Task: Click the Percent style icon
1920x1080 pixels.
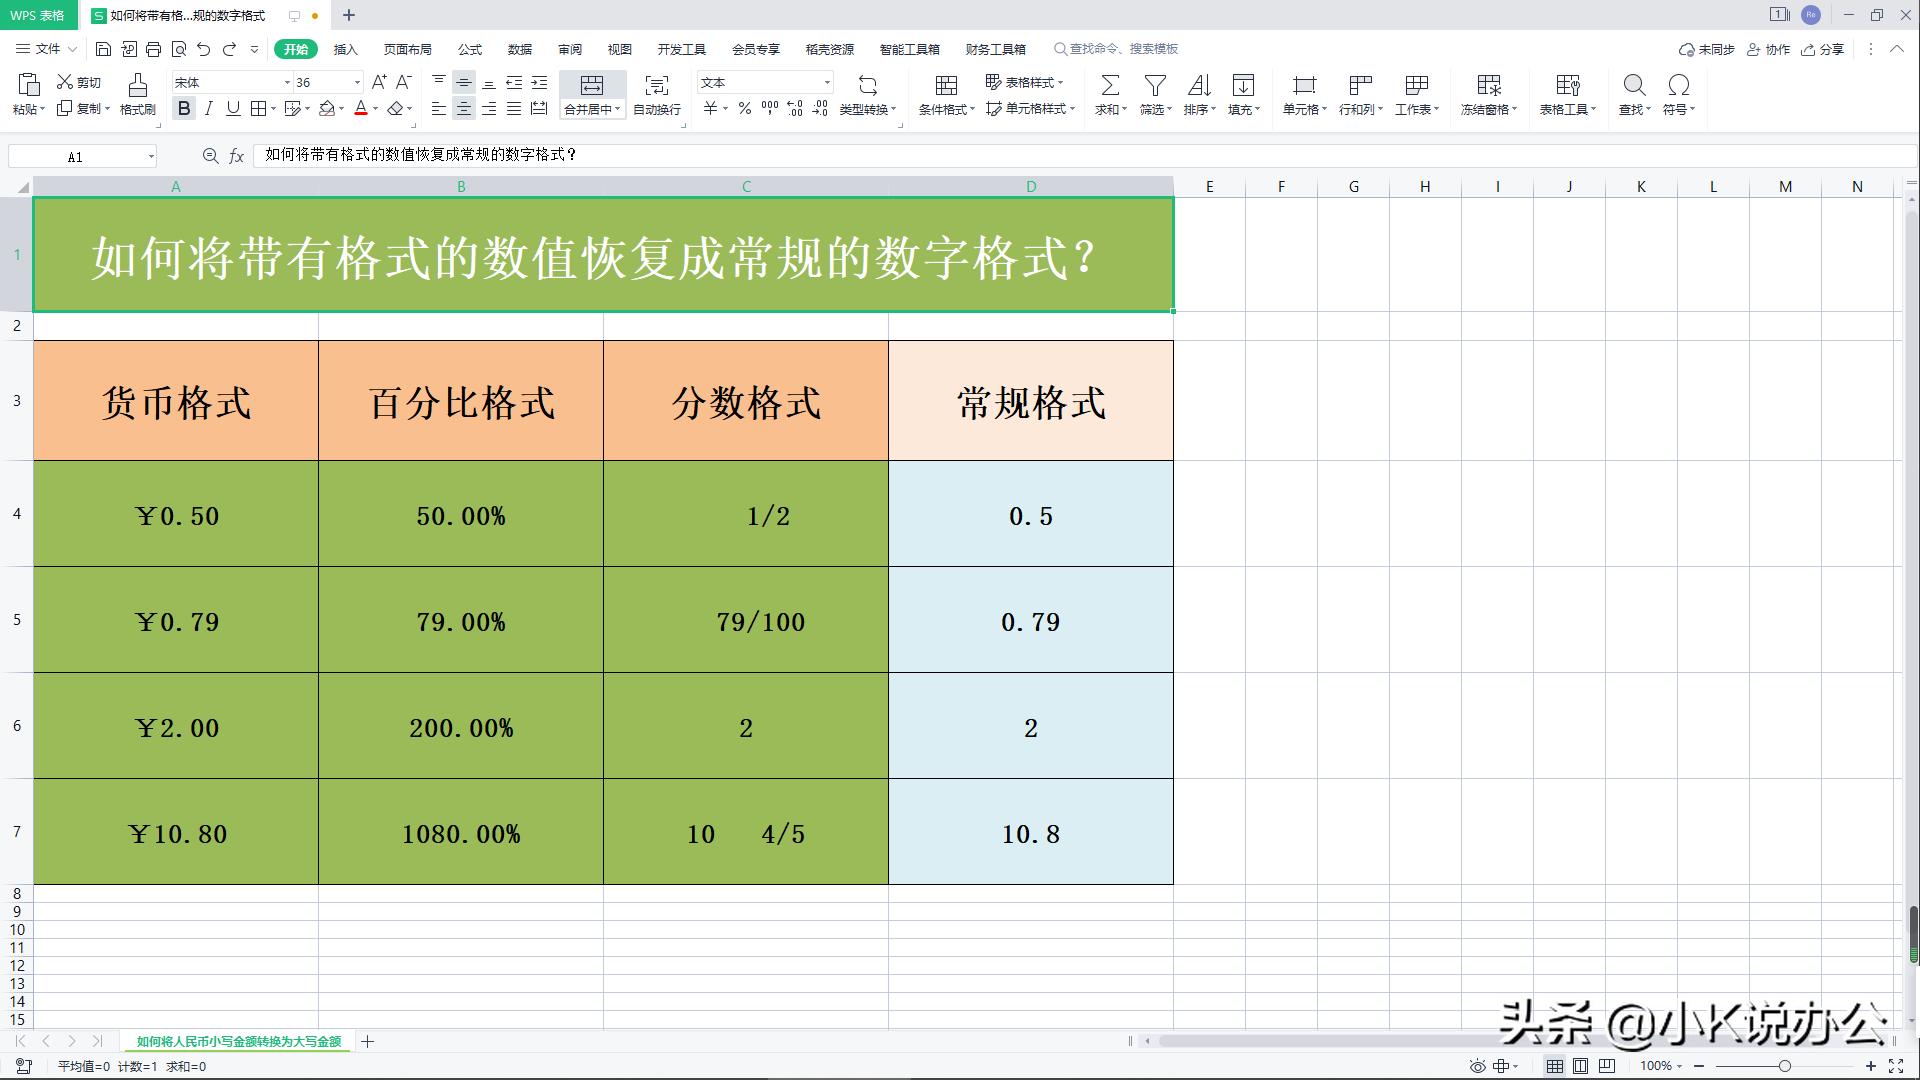Action: coord(744,110)
